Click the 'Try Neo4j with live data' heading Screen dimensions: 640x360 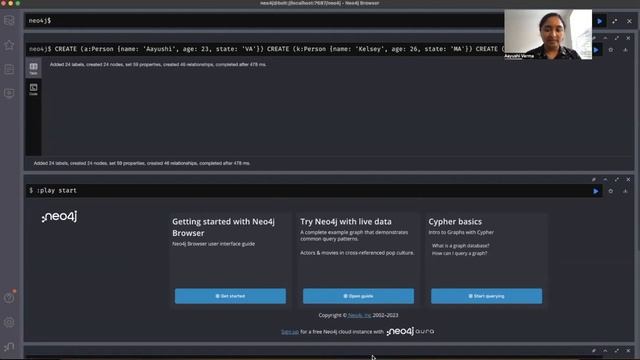tap(346, 222)
